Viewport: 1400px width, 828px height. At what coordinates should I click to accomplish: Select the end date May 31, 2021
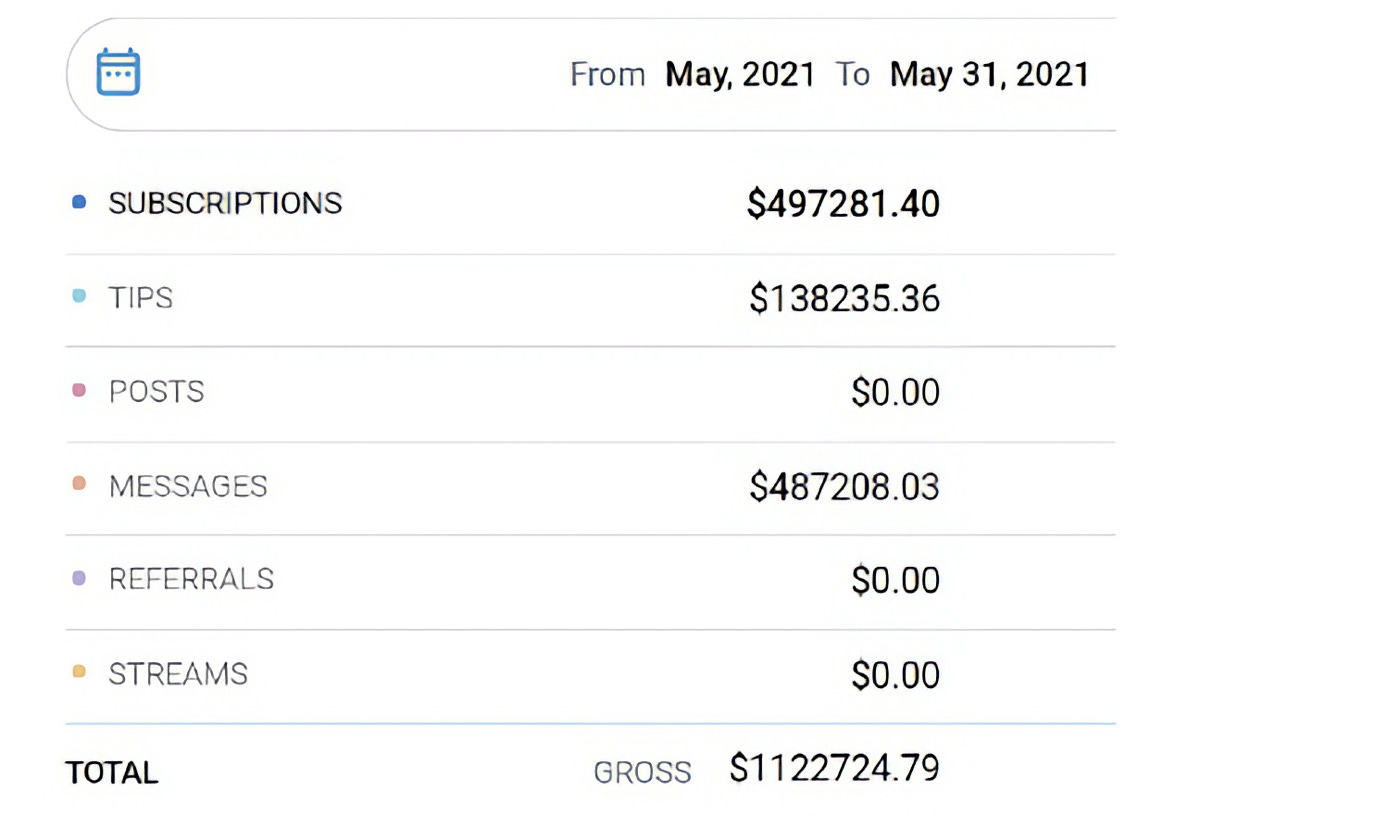(x=989, y=75)
